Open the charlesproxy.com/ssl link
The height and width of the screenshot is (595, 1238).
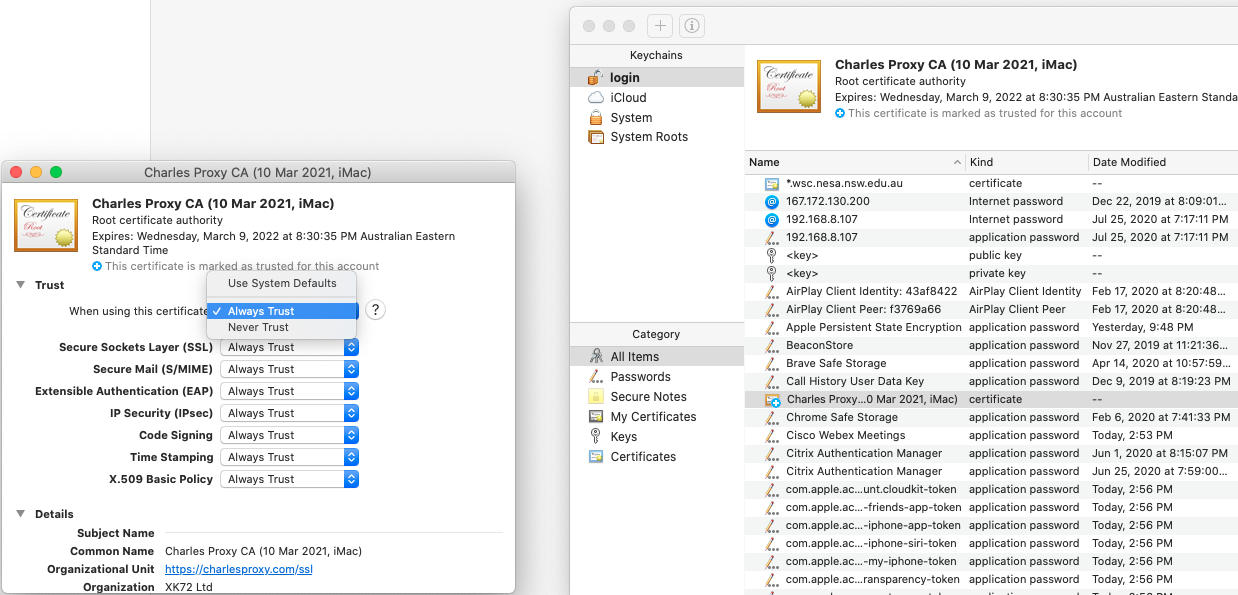[238, 569]
